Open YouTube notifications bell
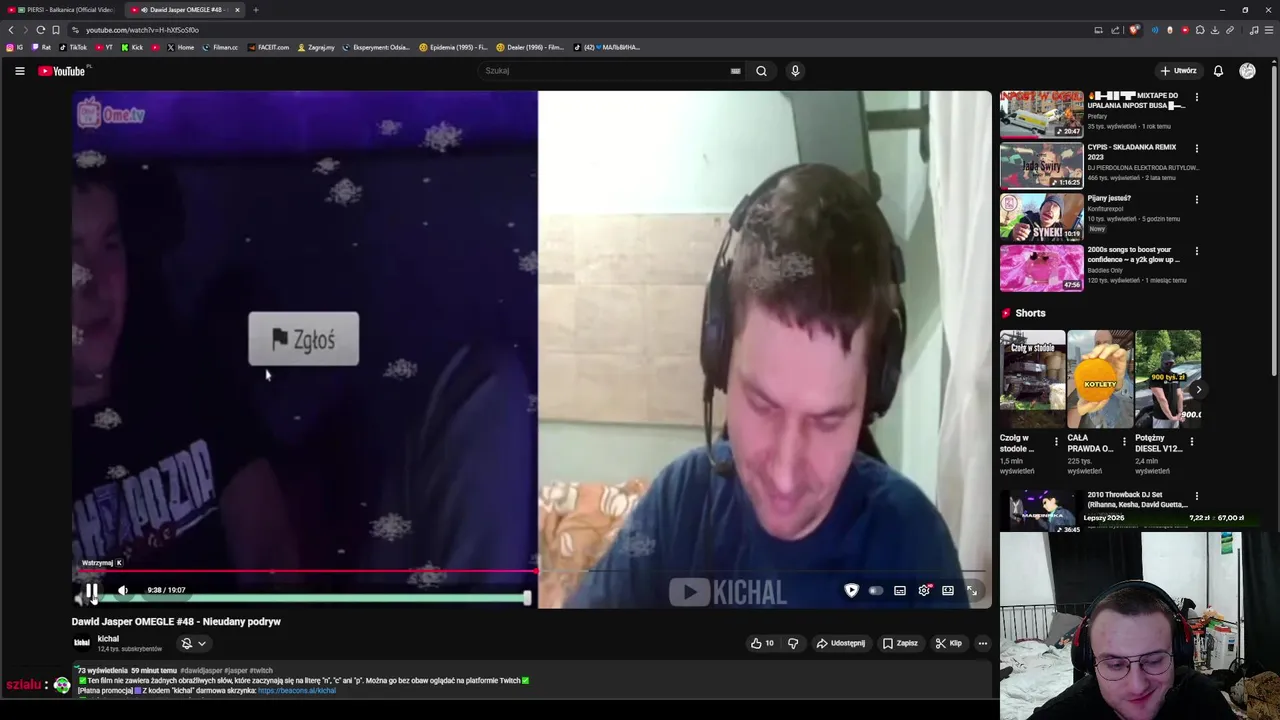Viewport: 1280px width, 720px height. [1218, 71]
